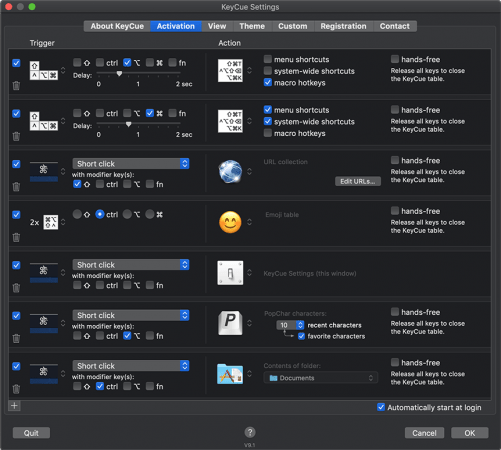The width and height of the screenshot is (501, 450).
Task: Delete the Emoji table row with trash icon
Action: [x=16, y=237]
